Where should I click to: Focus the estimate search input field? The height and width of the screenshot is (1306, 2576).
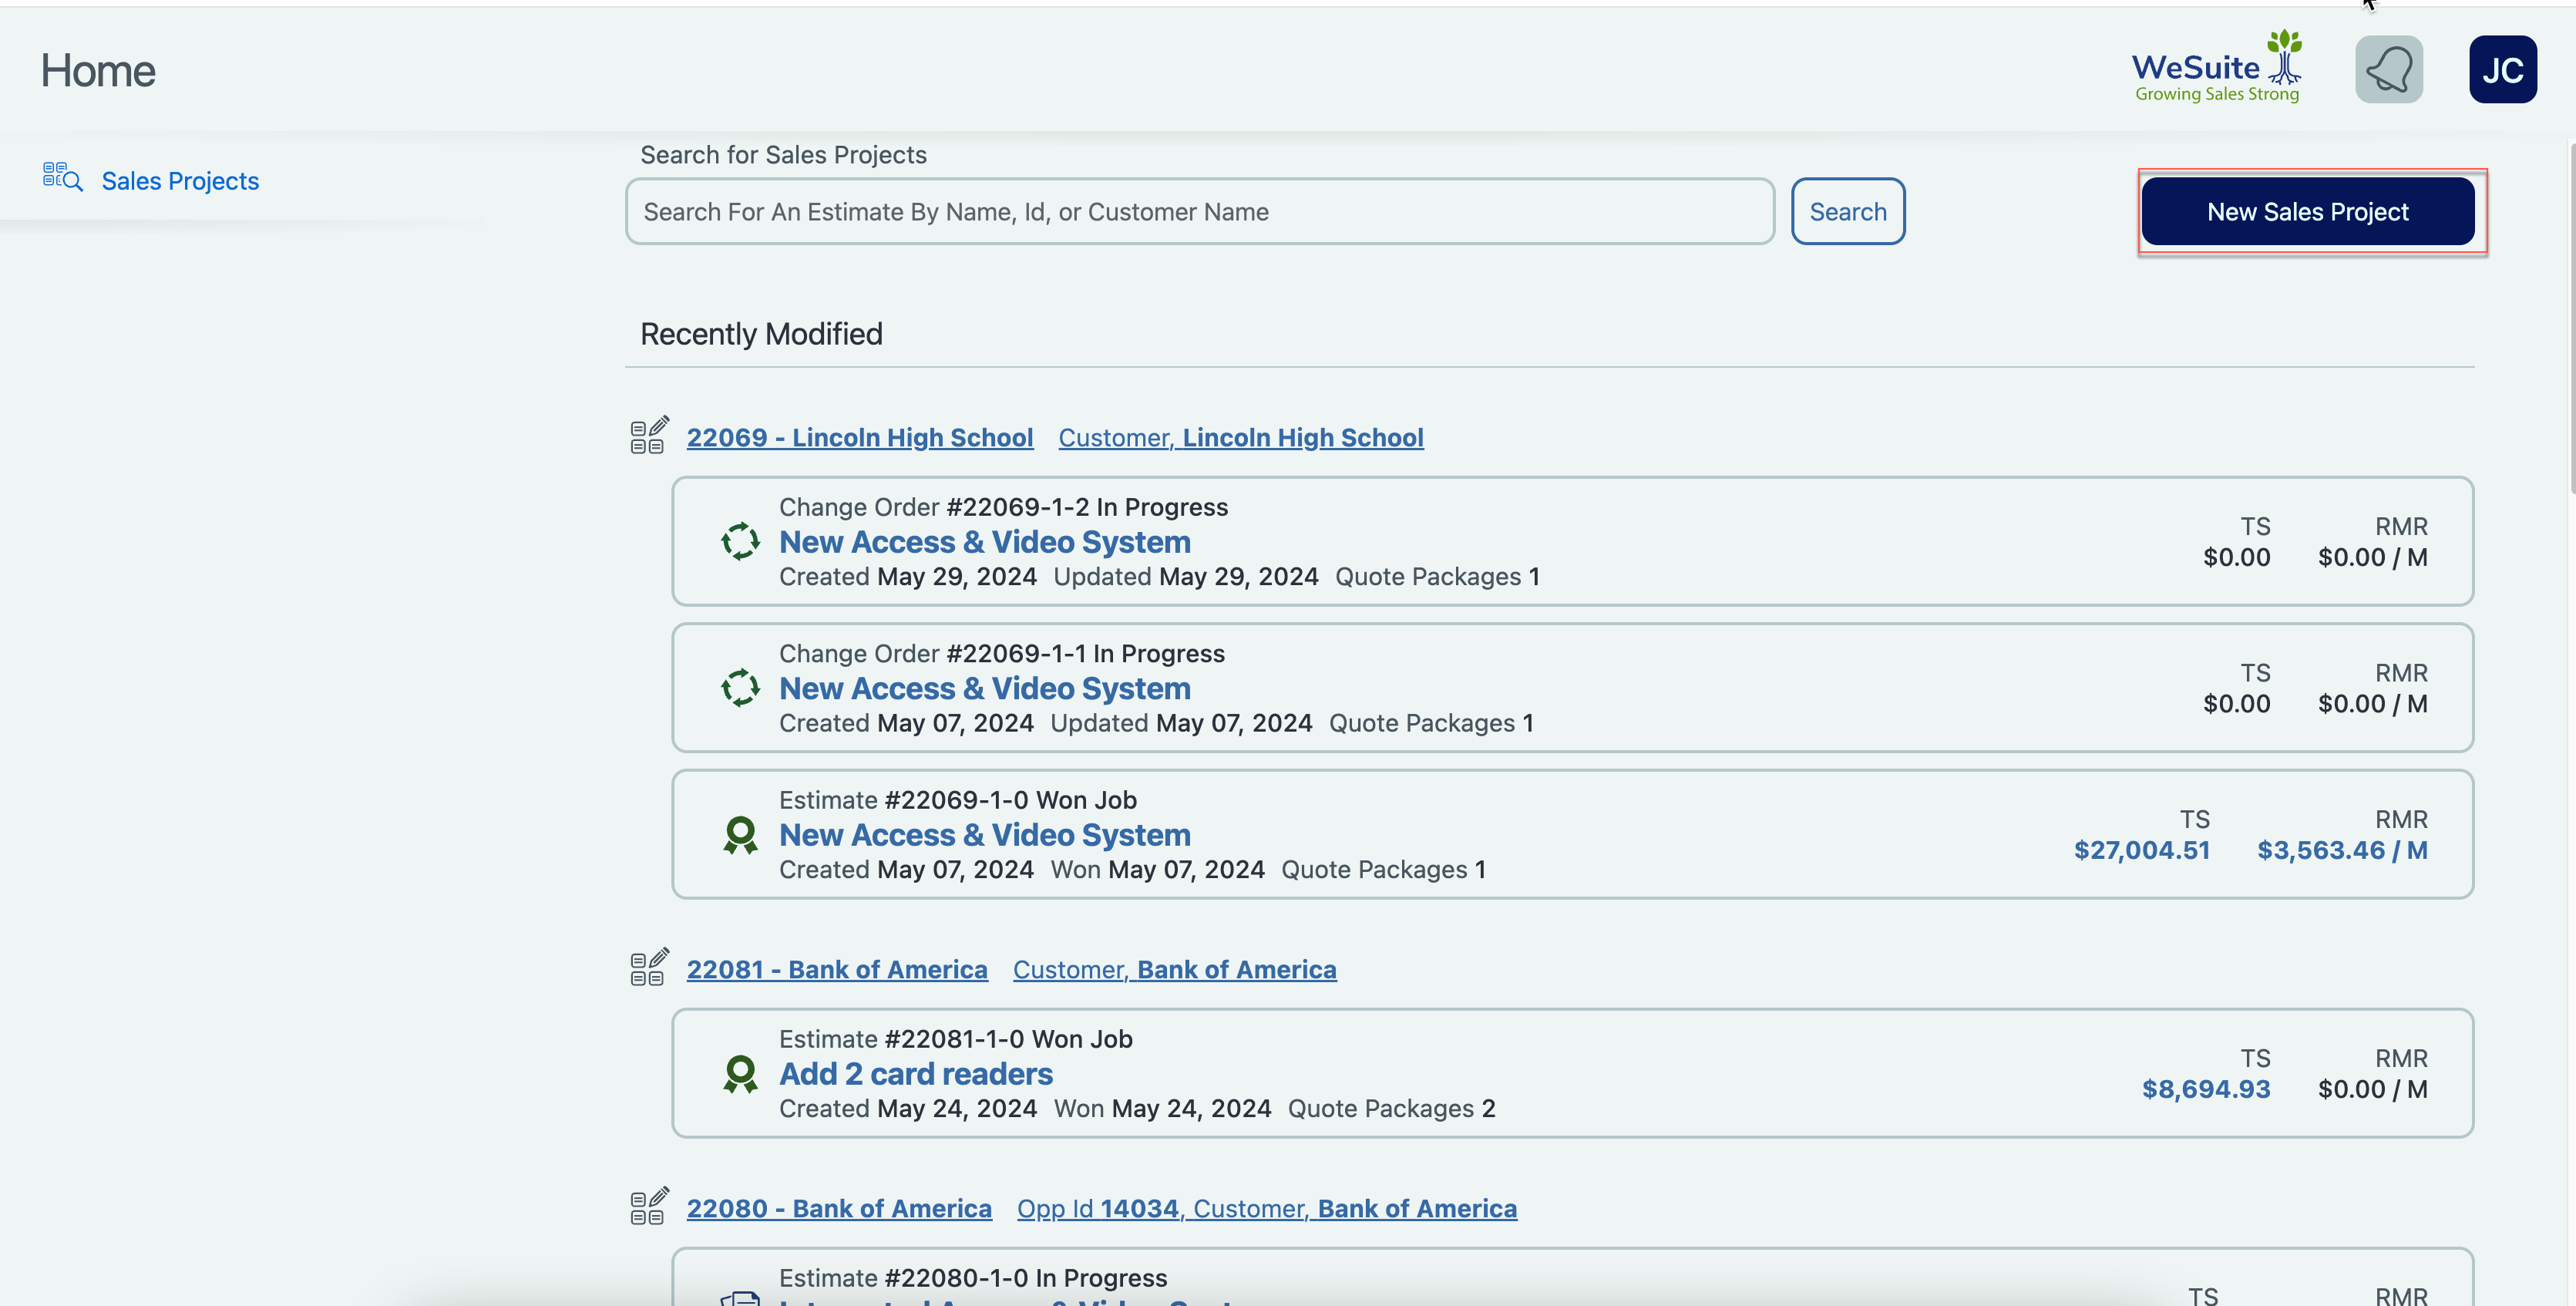(1200, 211)
